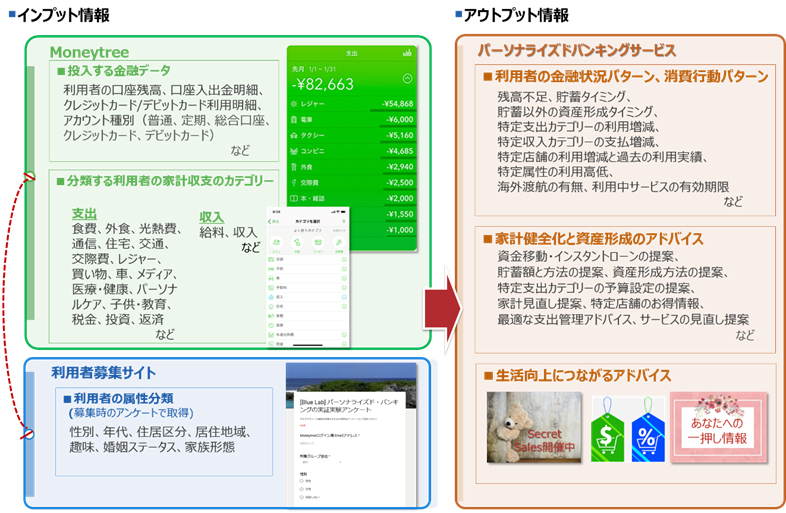Viewport: 786px width, 513px height.
Task: Open the 交際費 expense row showing -¥2,500
Action: [x=352, y=182]
